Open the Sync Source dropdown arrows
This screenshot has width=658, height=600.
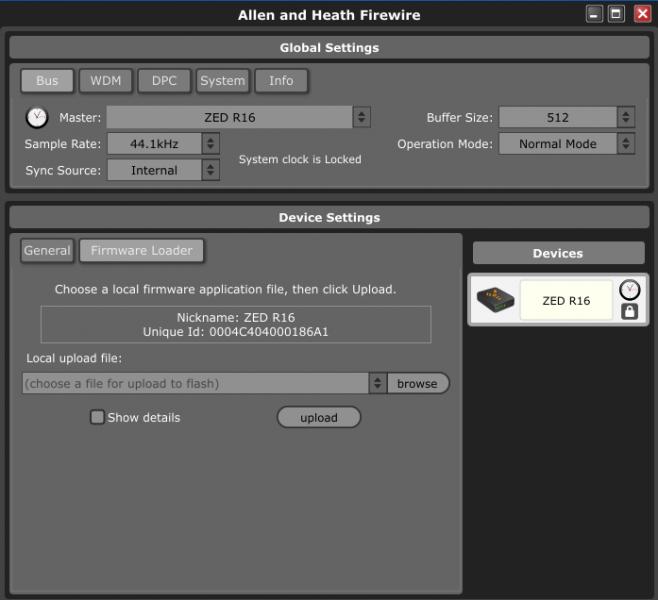click(x=211, y=170)
